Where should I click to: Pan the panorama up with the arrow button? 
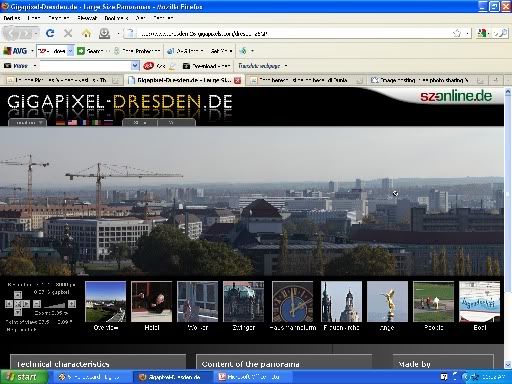[x=18, y=295]
